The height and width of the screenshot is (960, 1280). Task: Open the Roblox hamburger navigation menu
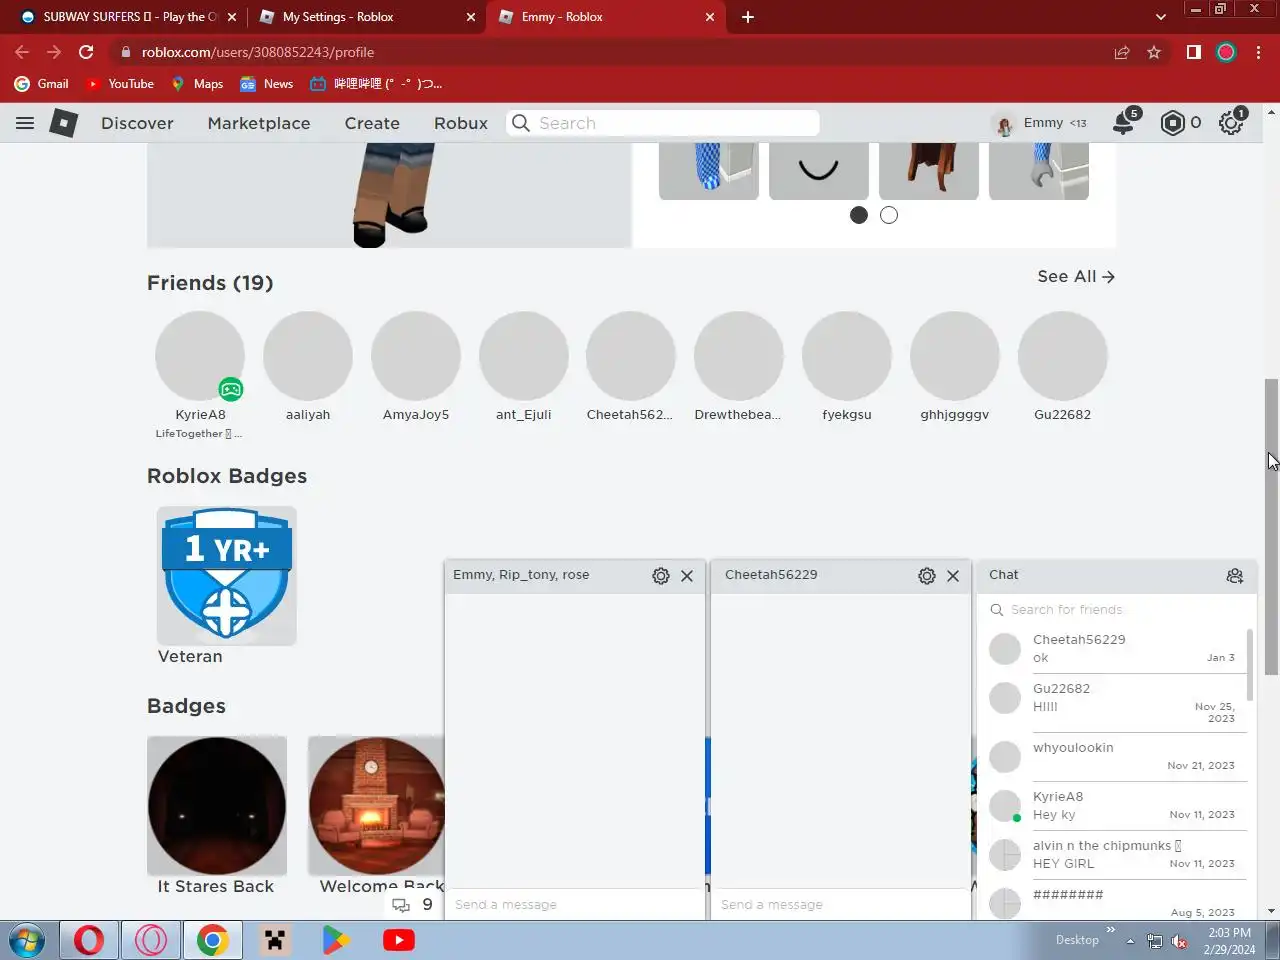pos(25,123)
